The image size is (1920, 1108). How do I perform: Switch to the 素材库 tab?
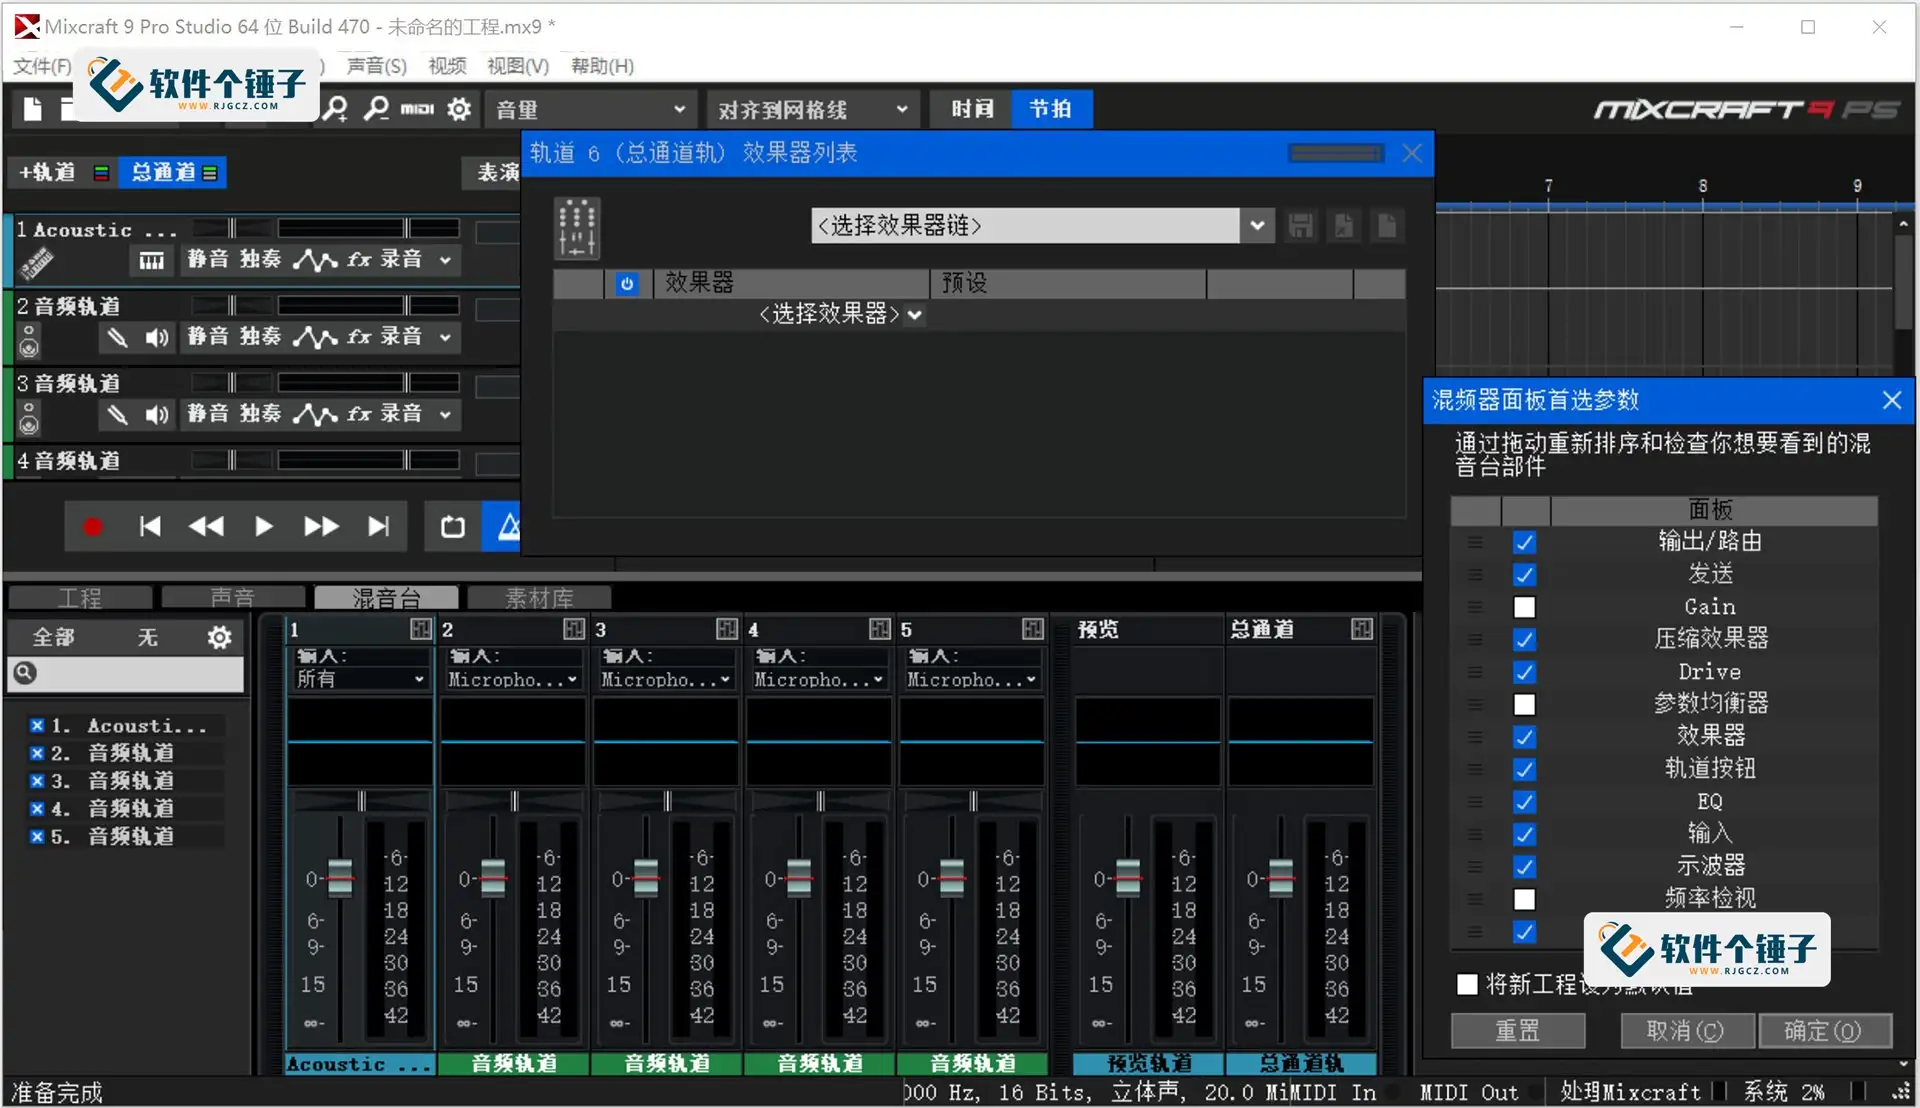tap(538, 597)
